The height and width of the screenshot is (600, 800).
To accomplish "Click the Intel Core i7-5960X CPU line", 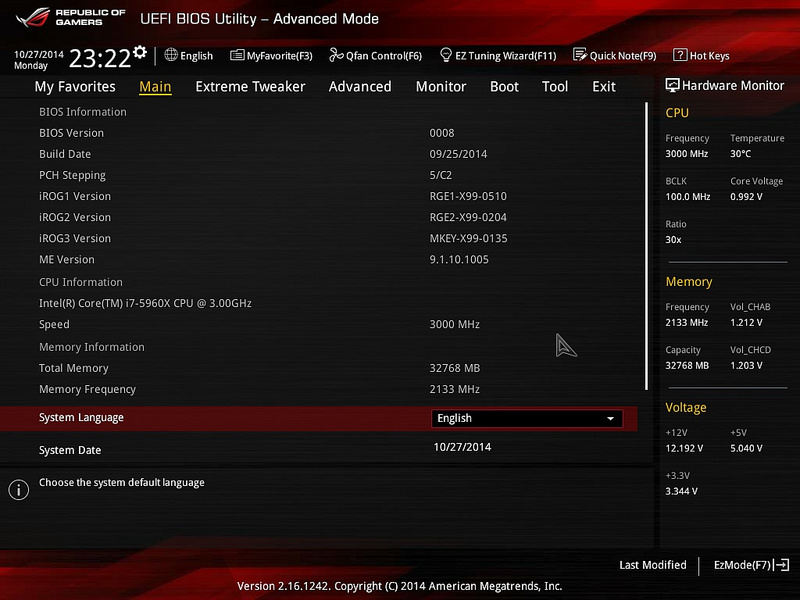I will pyautogui.click(x=145, y=303).
